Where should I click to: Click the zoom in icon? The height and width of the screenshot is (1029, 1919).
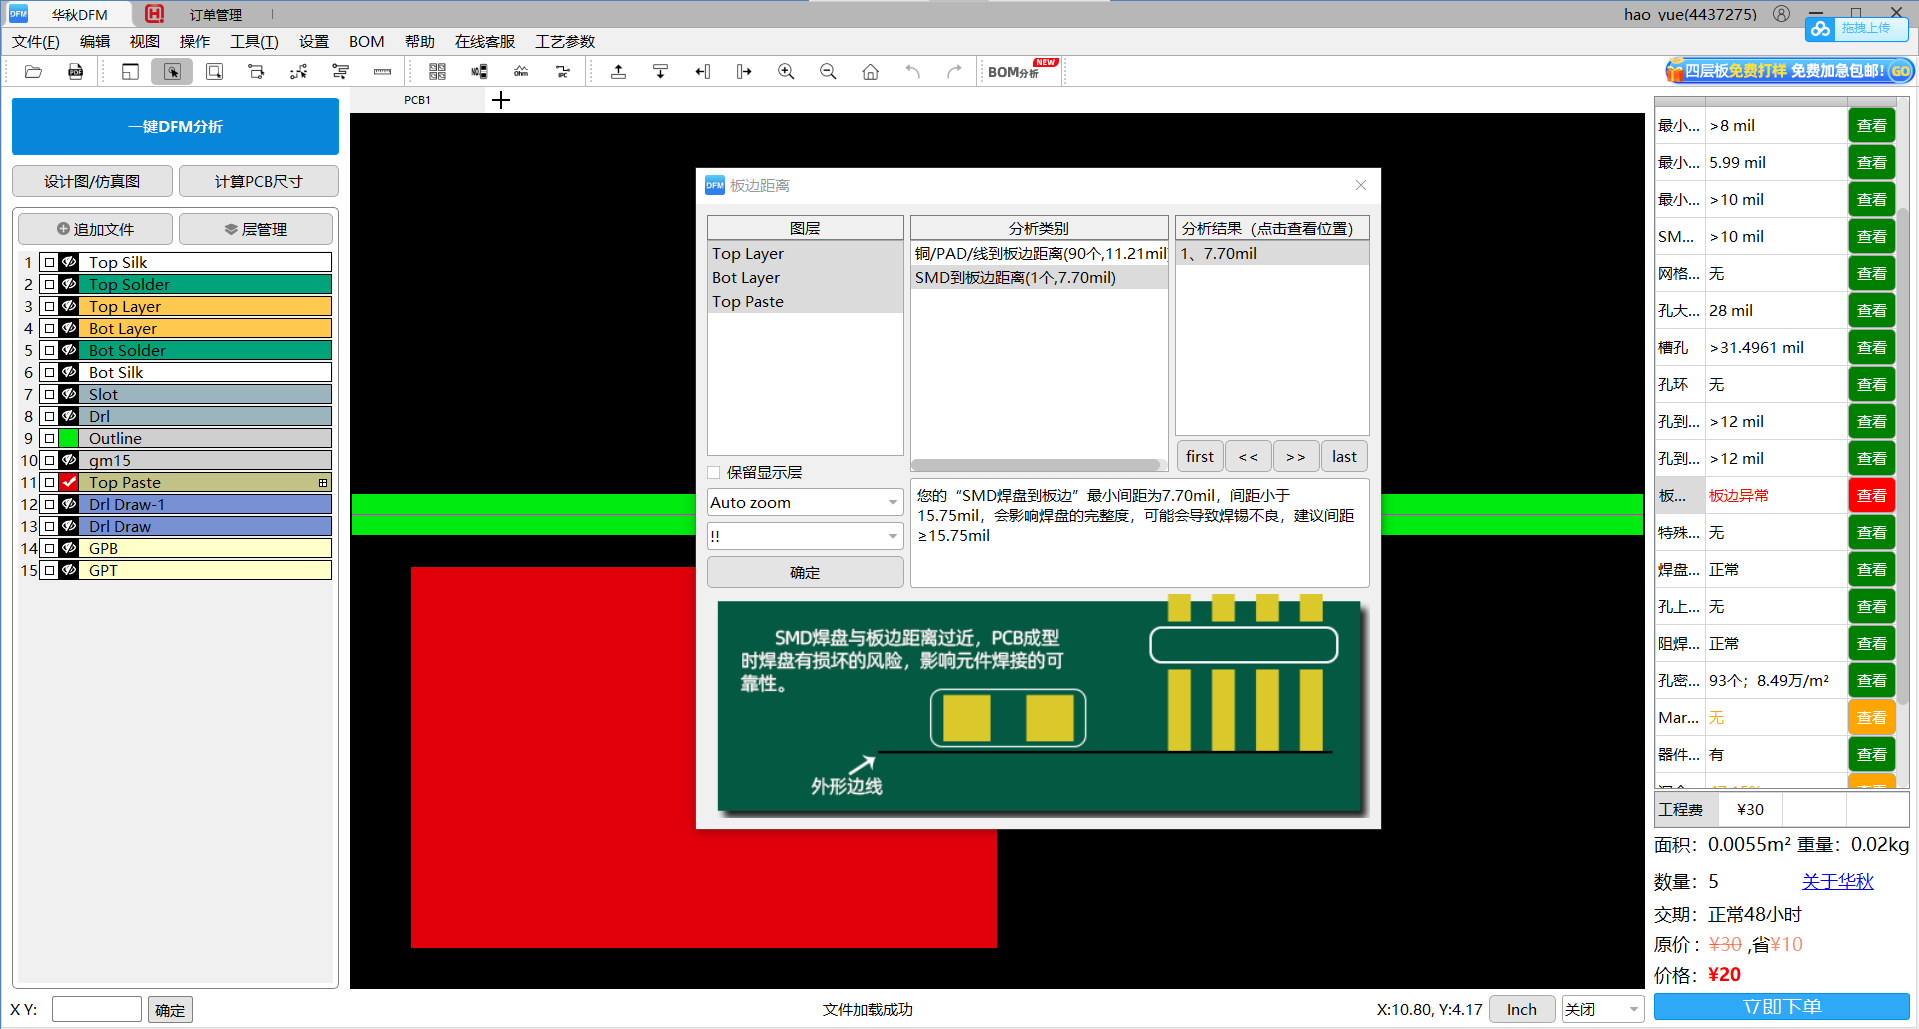point(786,71)
